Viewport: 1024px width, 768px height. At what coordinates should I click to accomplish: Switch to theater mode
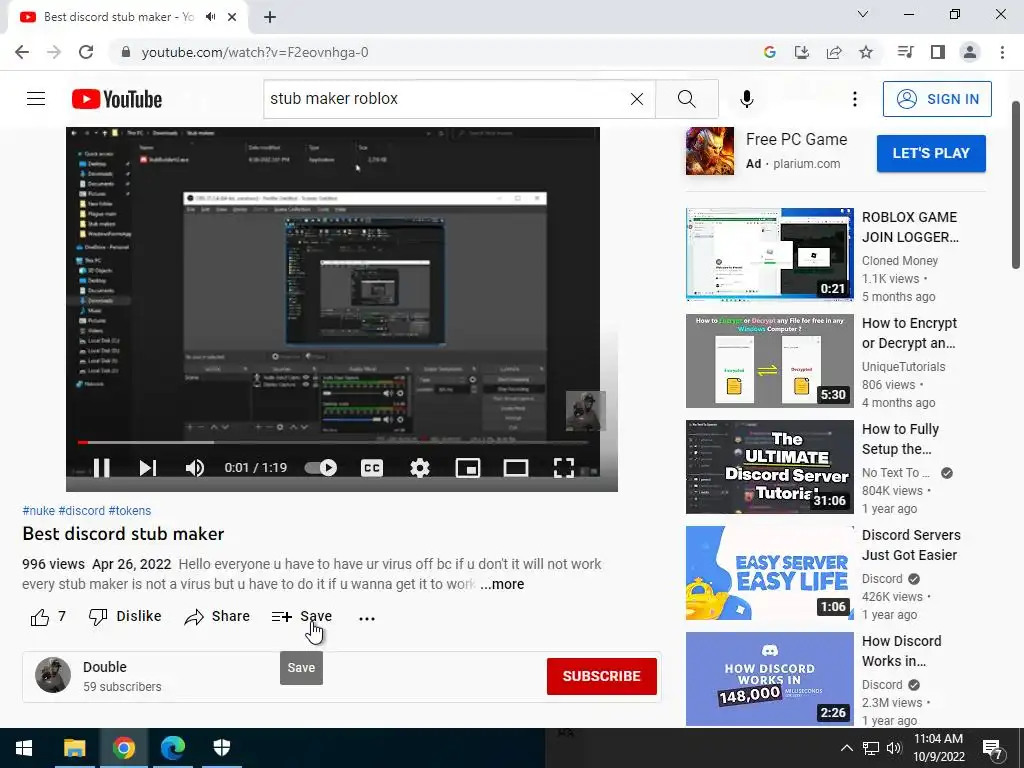click(516, 468)
